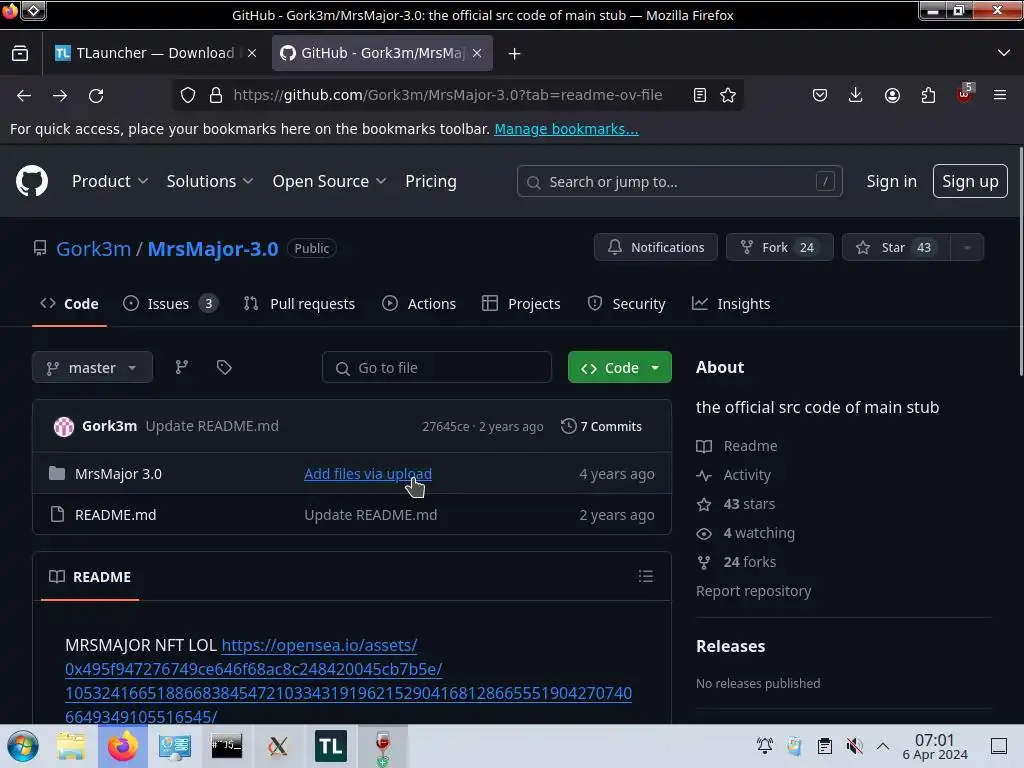Click the page vertical scrollbar
This screenshot has width=1024, height=768.
[1021, 261]
